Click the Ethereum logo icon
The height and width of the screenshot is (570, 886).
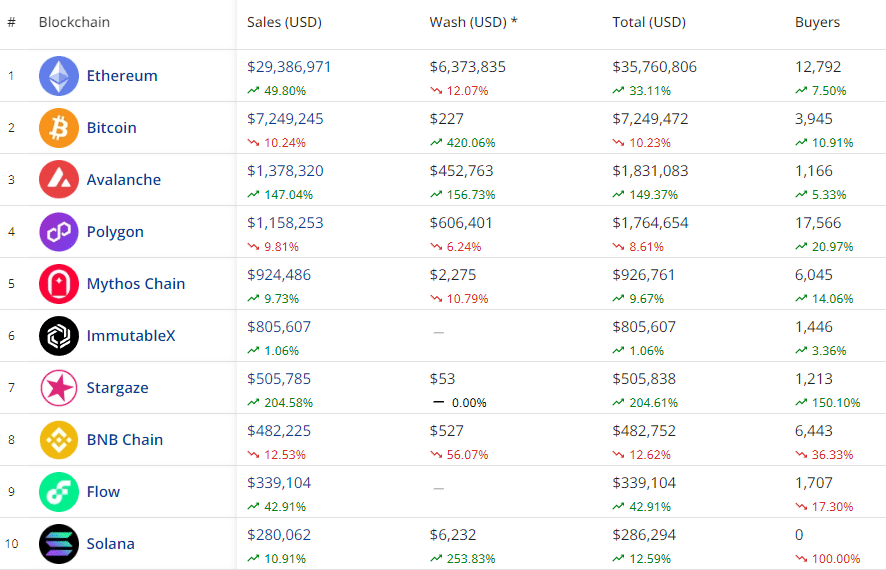[x=58, y=76]
